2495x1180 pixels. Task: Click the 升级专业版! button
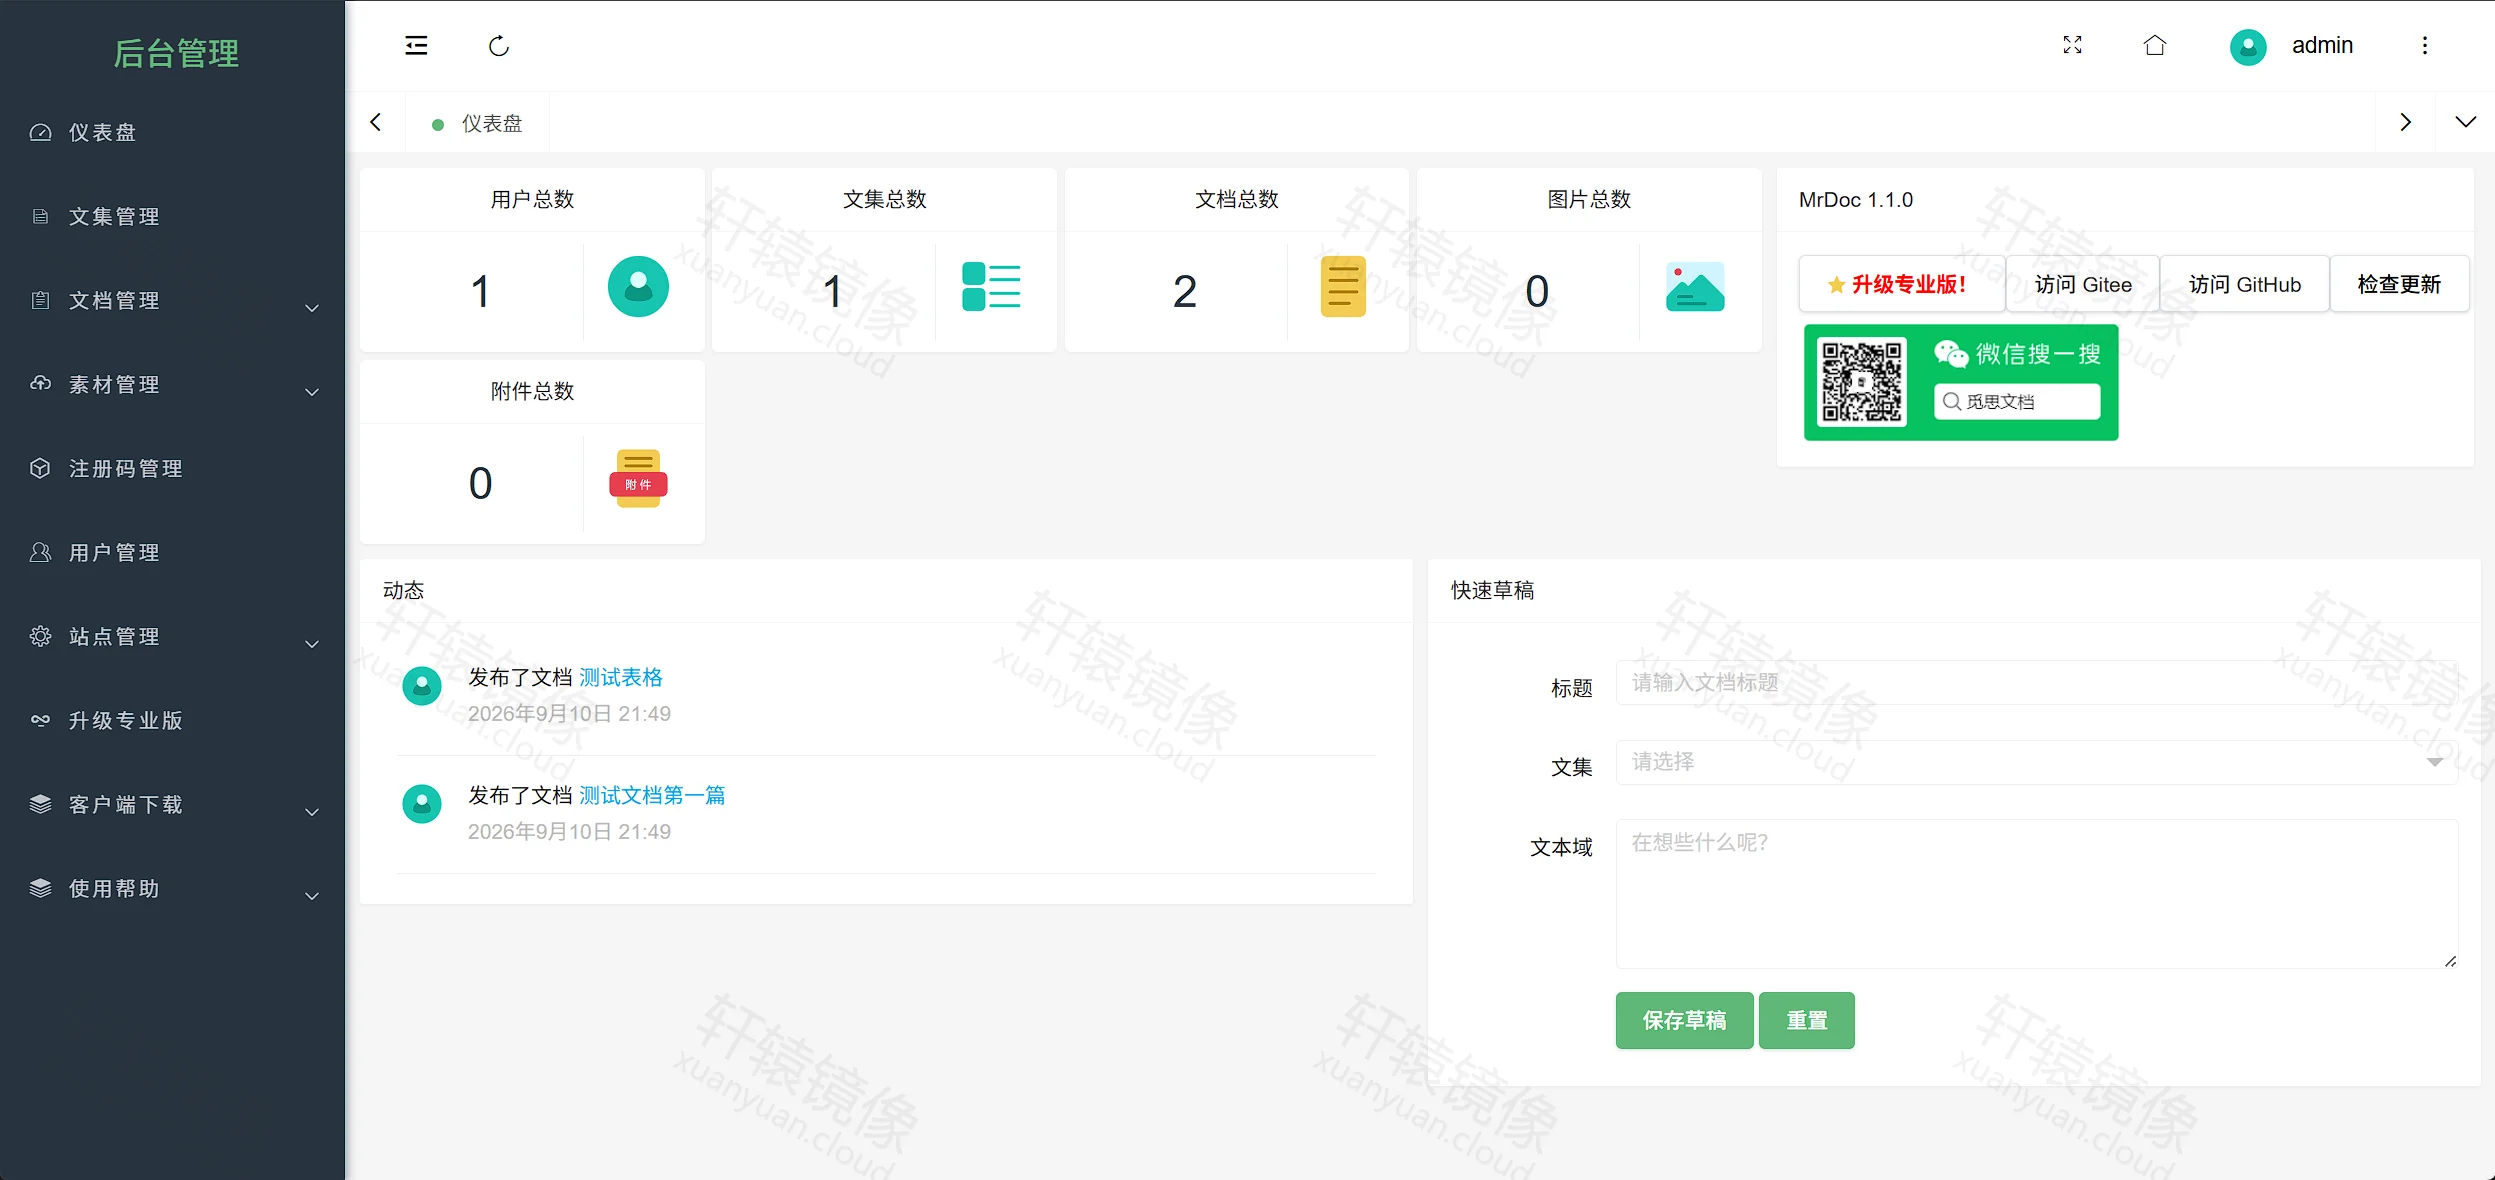(1901, 284)
